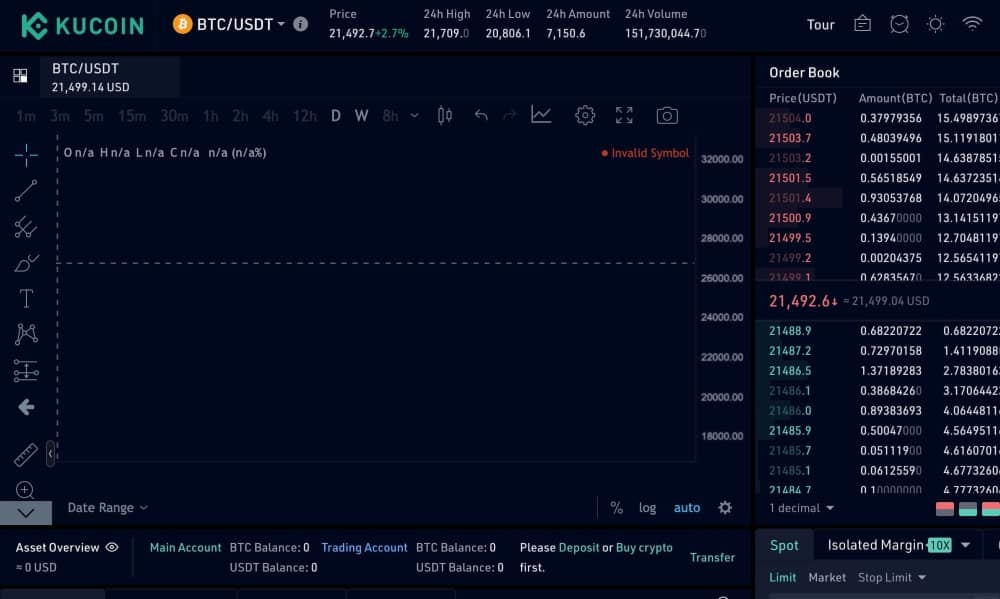Take a chart snapshot with camera icon

(x=667, y=115)
